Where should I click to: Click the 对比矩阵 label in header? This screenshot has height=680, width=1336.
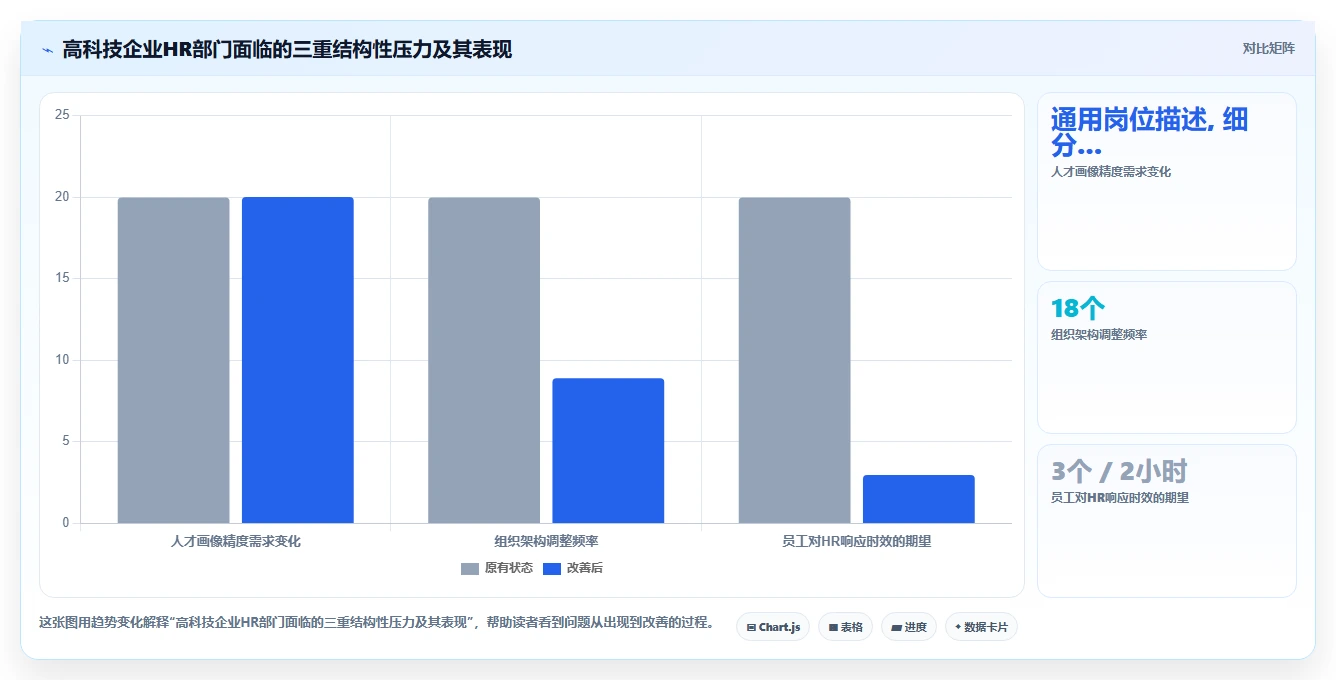pyautogui.click(x=1268, y=48)
